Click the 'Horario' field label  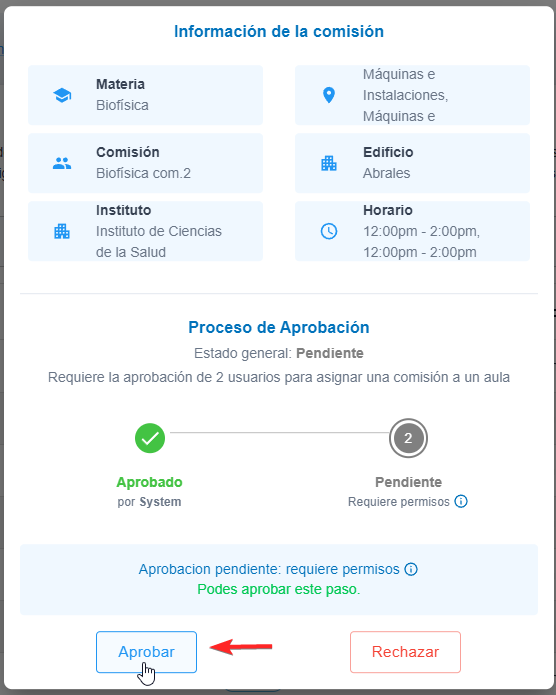(388, 210)
